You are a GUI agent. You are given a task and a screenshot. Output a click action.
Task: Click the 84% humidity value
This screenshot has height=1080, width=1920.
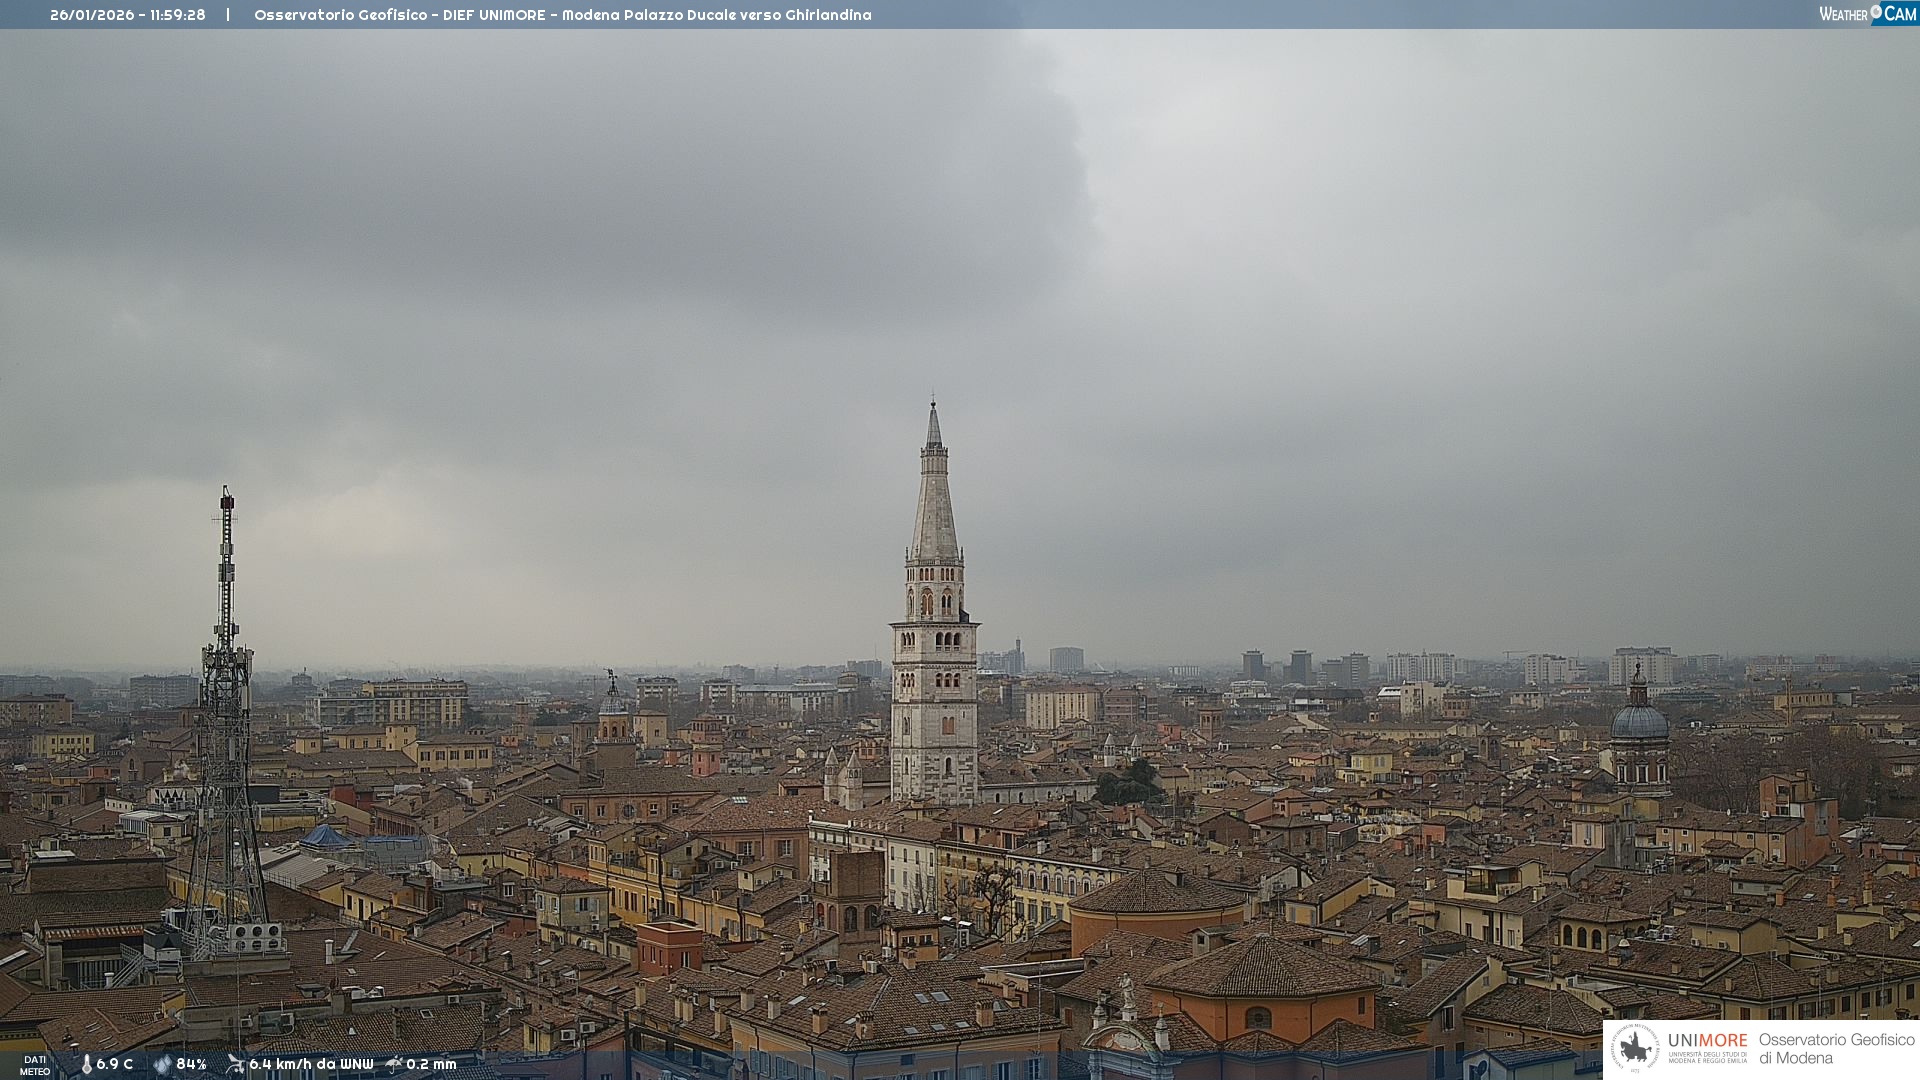pyautogui.click(x=191, y=1064)
